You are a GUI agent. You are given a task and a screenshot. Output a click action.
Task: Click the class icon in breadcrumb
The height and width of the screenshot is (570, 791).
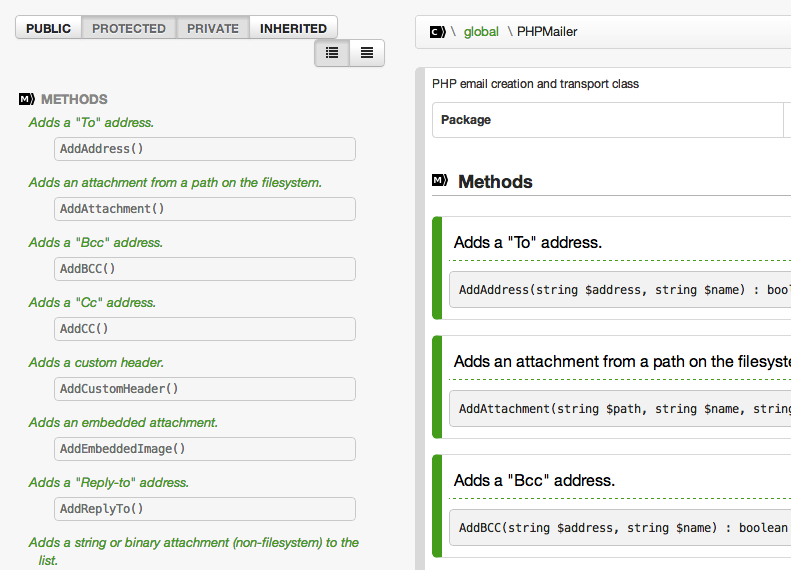(x=437, y=32)
